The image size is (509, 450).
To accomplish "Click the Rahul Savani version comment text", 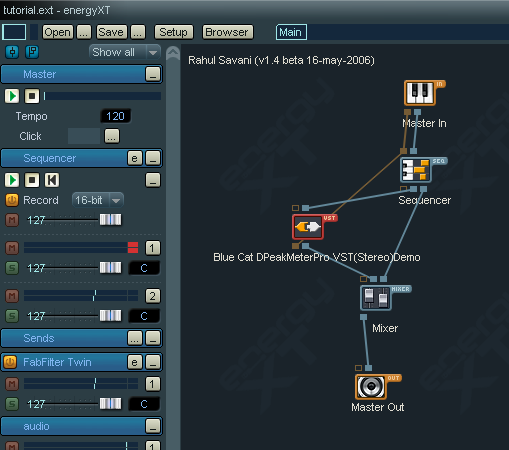I will (281, 60).
